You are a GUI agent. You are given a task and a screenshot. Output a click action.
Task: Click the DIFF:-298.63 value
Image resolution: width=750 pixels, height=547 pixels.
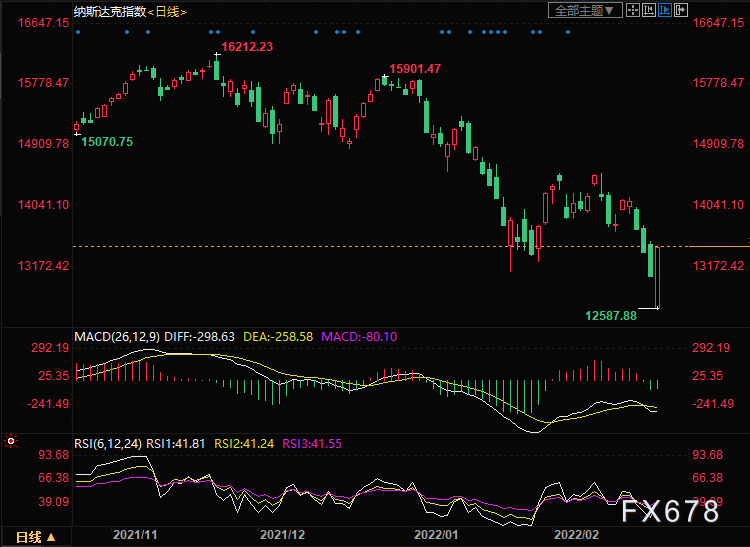(x=199, y=337)
